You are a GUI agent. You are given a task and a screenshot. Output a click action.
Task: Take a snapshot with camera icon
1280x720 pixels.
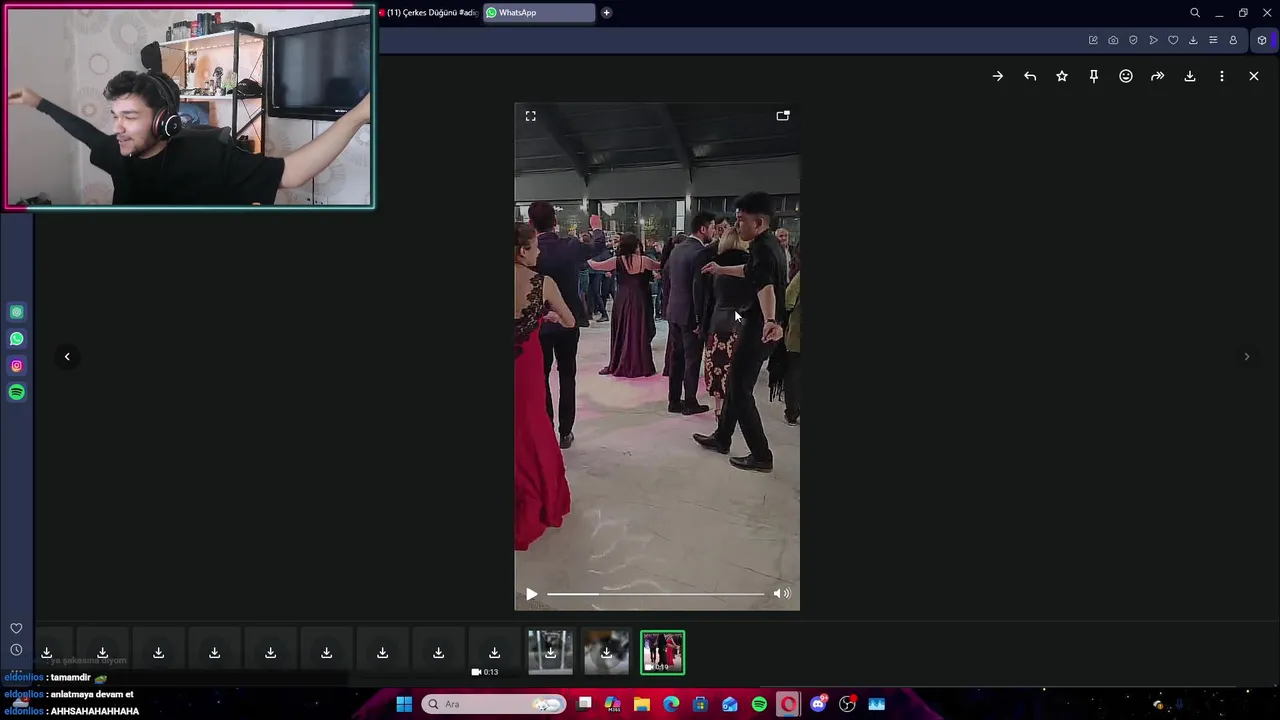coord(1113,40)
